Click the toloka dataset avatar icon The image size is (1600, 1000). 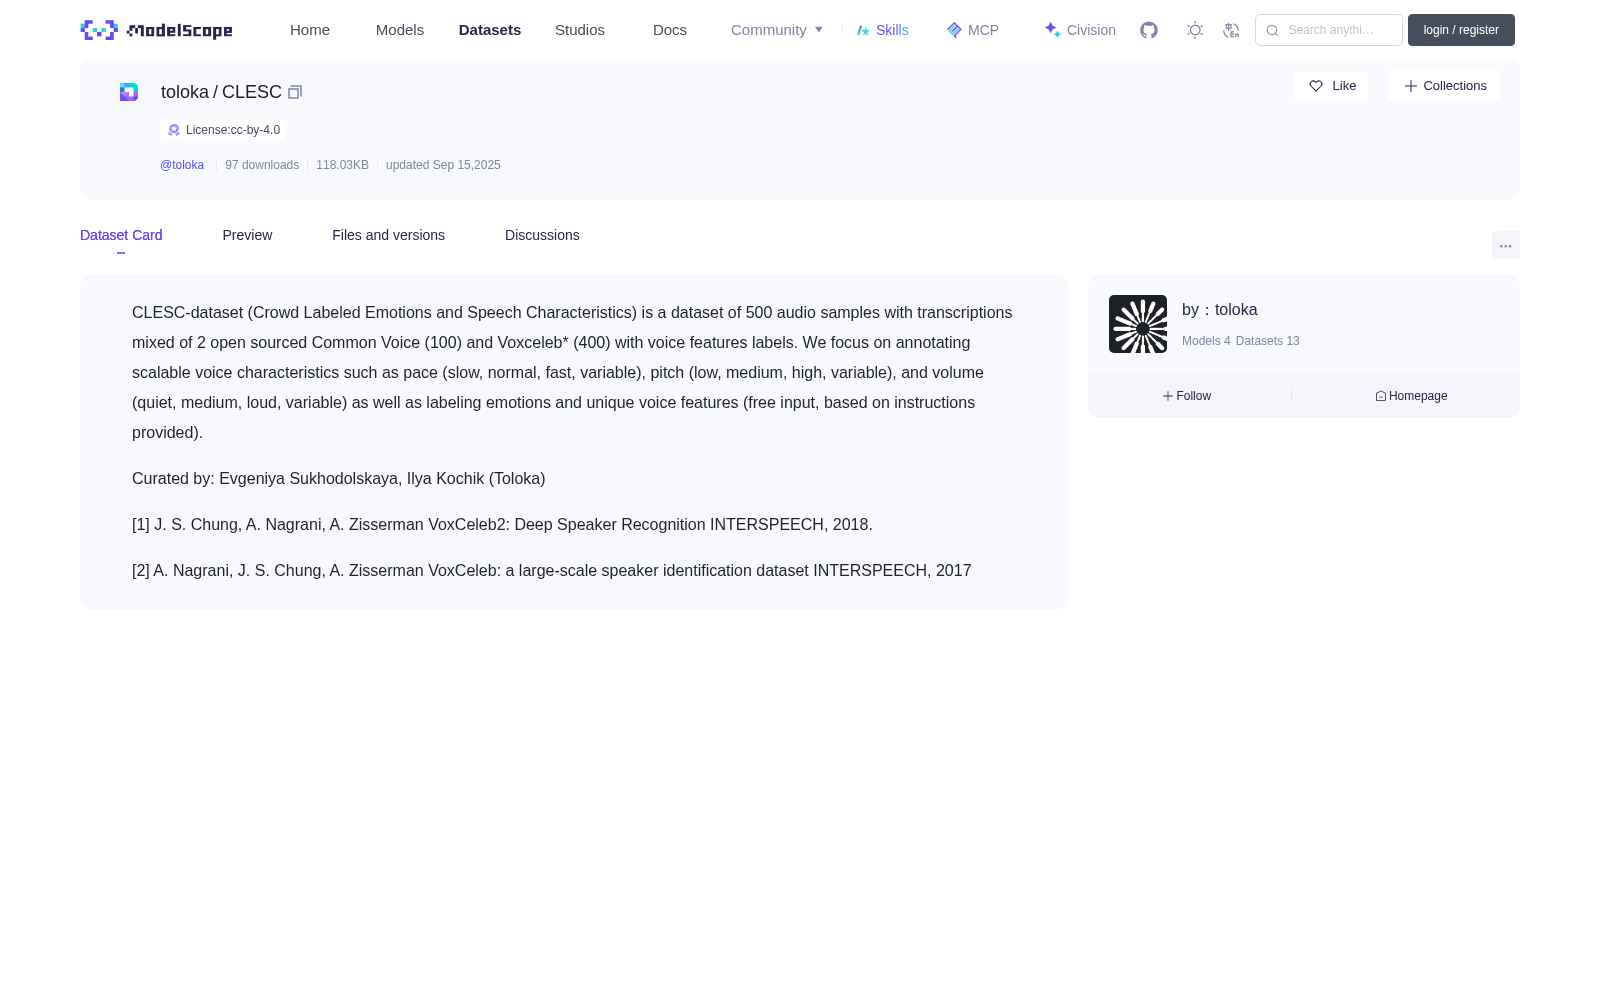129,92
